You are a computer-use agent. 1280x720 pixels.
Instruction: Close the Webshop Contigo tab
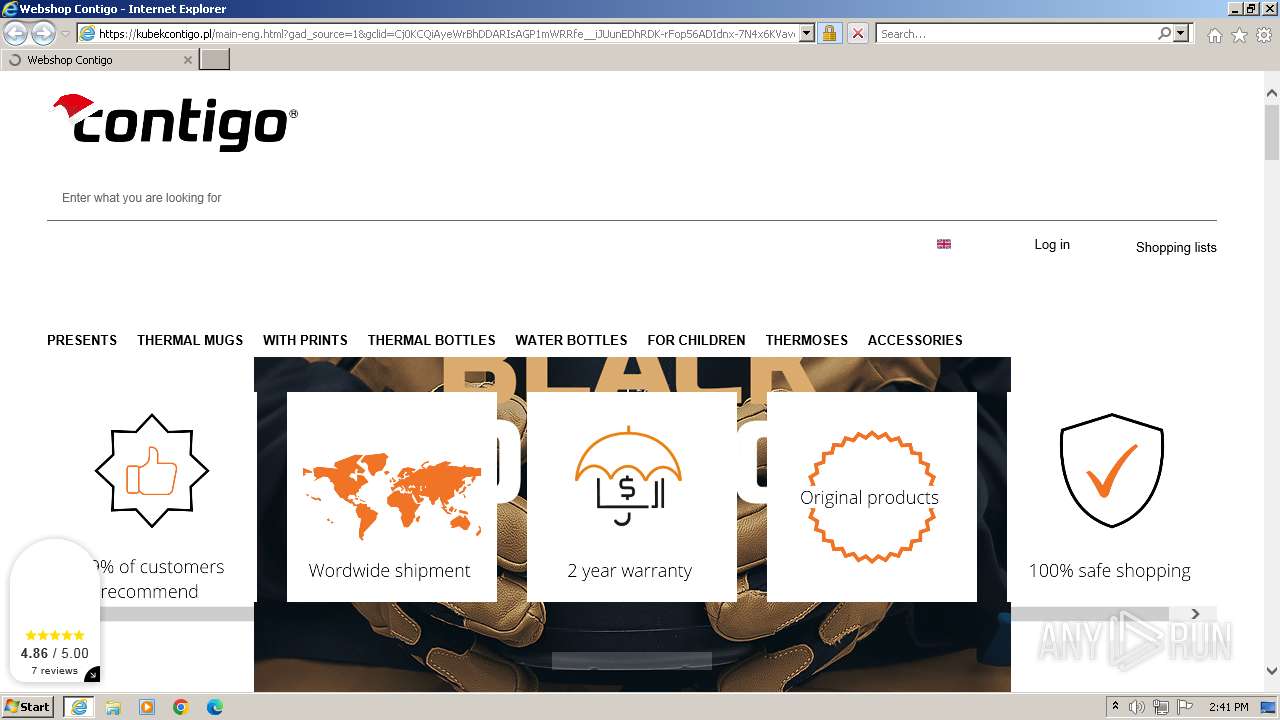tap(187, 60)
